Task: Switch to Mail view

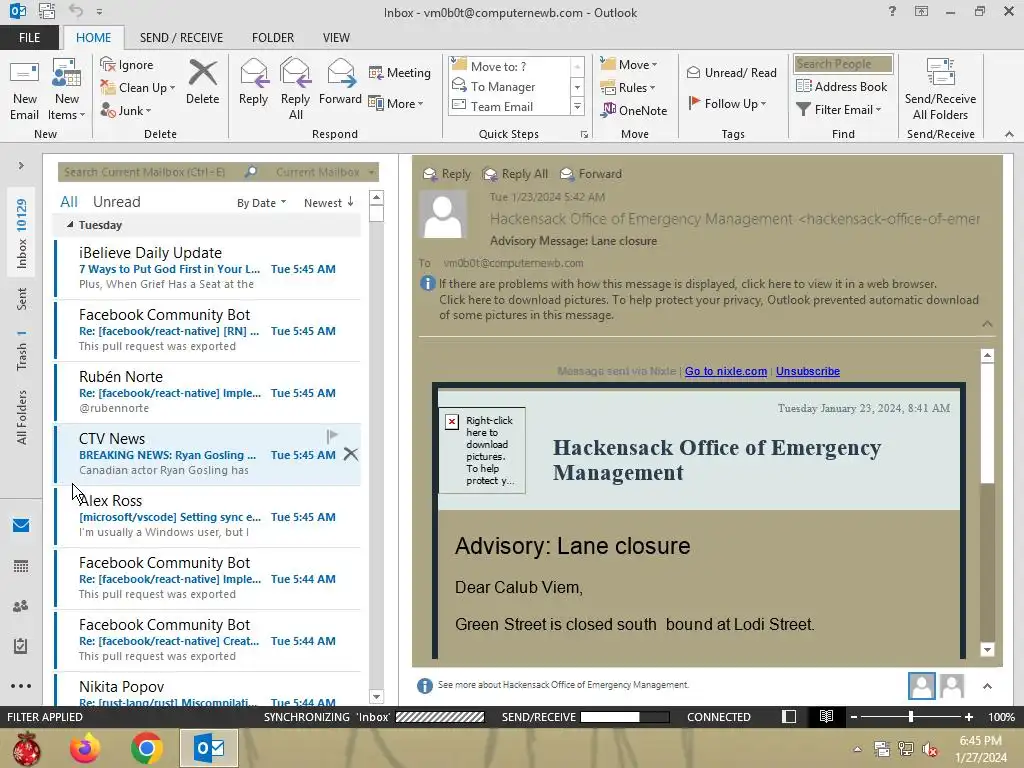Action: click(21, 526)
